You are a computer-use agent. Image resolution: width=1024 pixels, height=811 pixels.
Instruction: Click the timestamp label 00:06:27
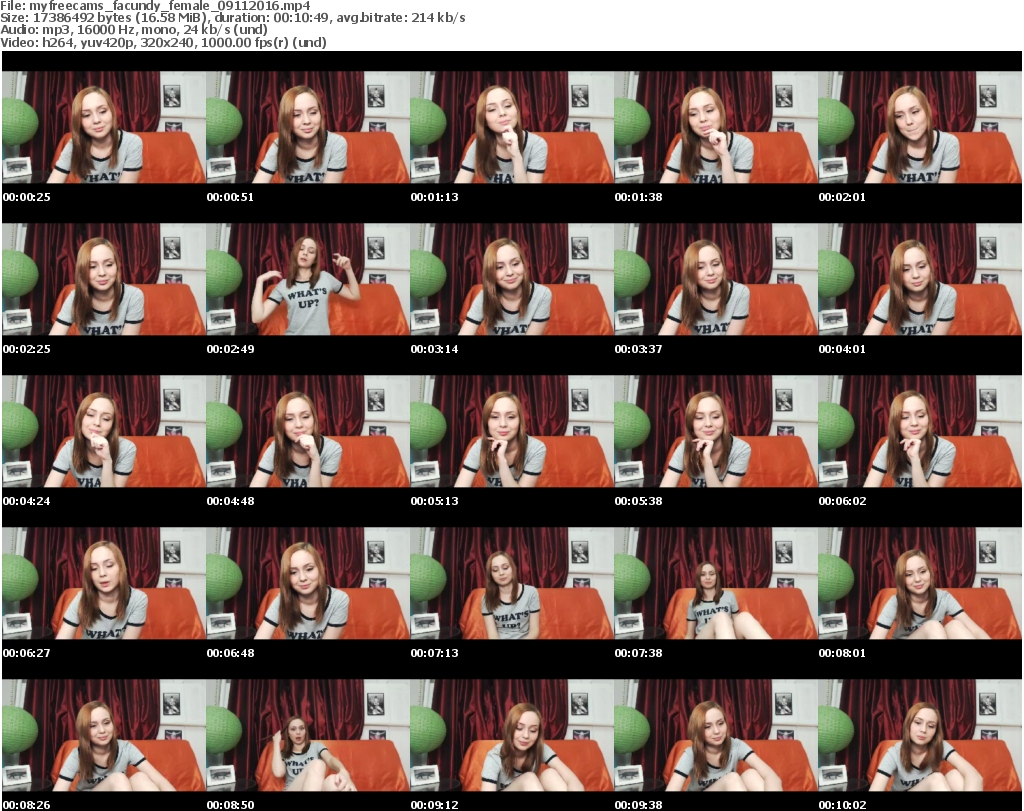tap(27, 653)
